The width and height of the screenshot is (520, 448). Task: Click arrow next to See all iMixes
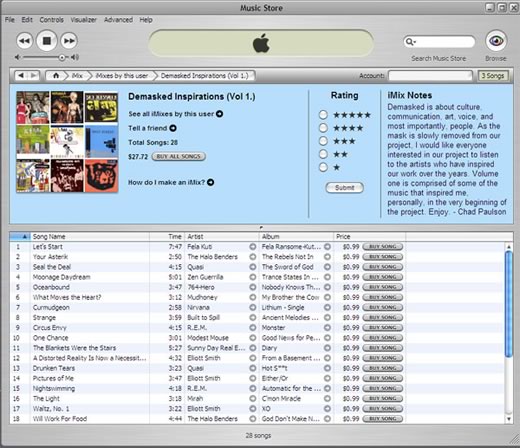coord(219,114)
